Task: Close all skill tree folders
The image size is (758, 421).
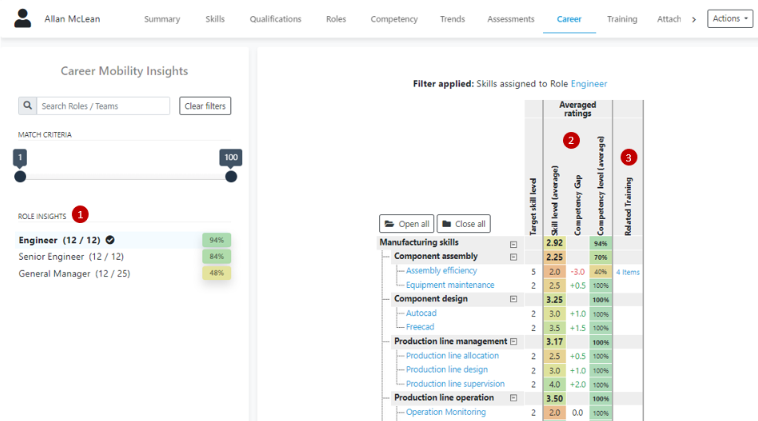Action: (x=463, y=224)
